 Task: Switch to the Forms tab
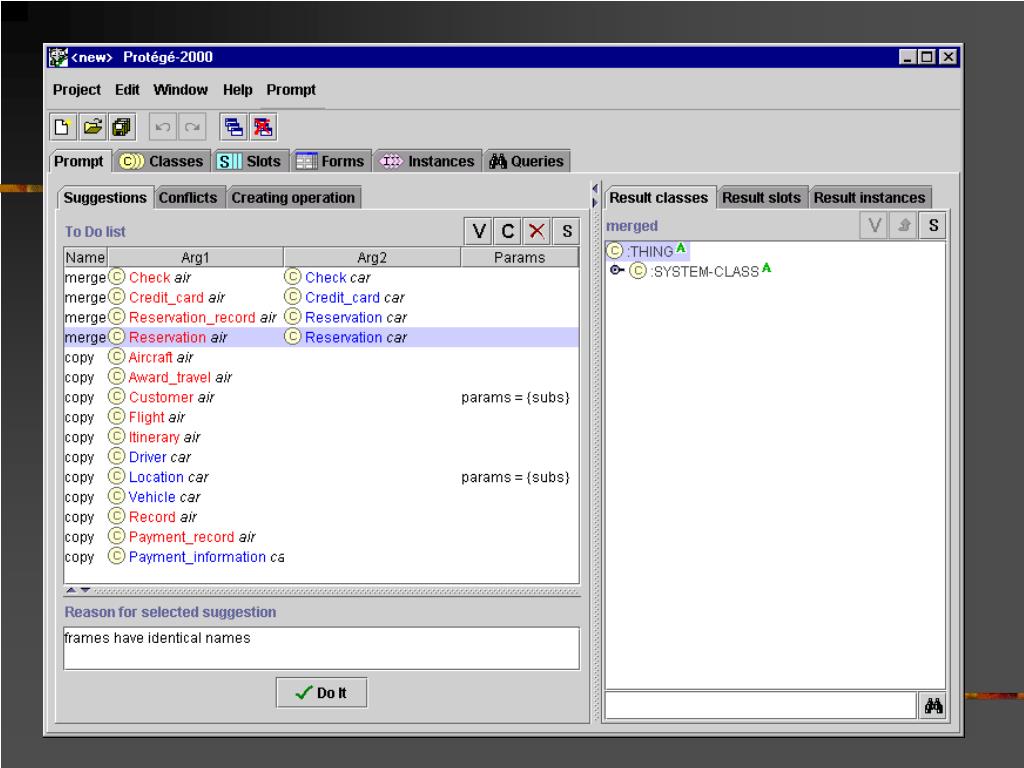coord(330,161)
